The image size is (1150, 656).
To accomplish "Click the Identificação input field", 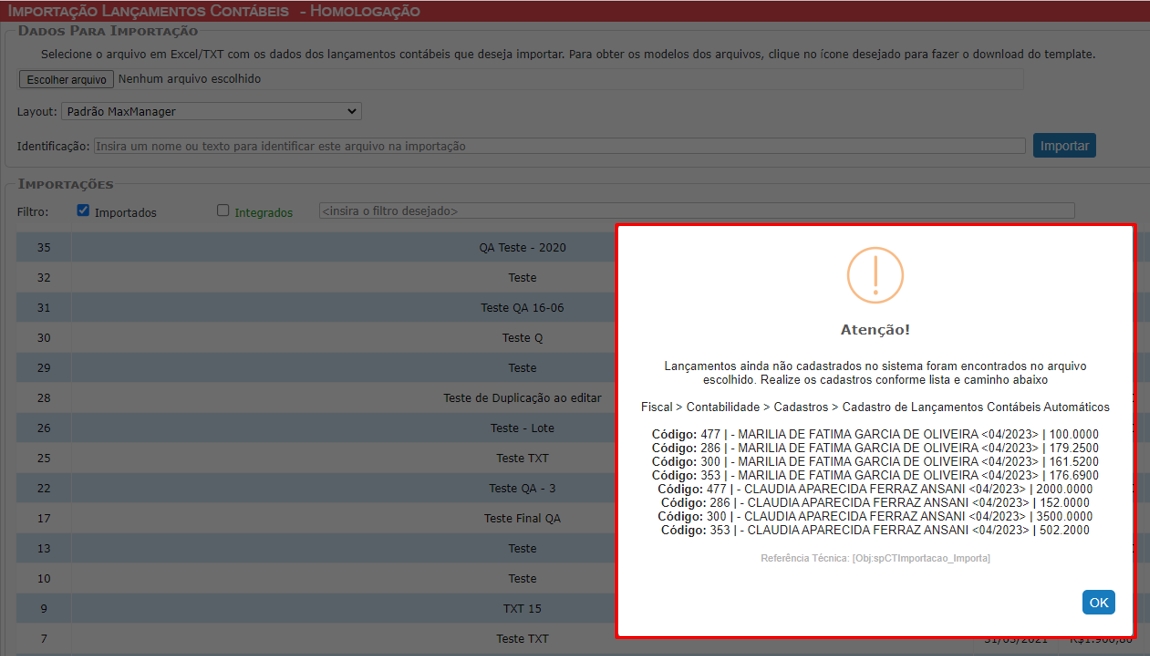I will (560, 146).
